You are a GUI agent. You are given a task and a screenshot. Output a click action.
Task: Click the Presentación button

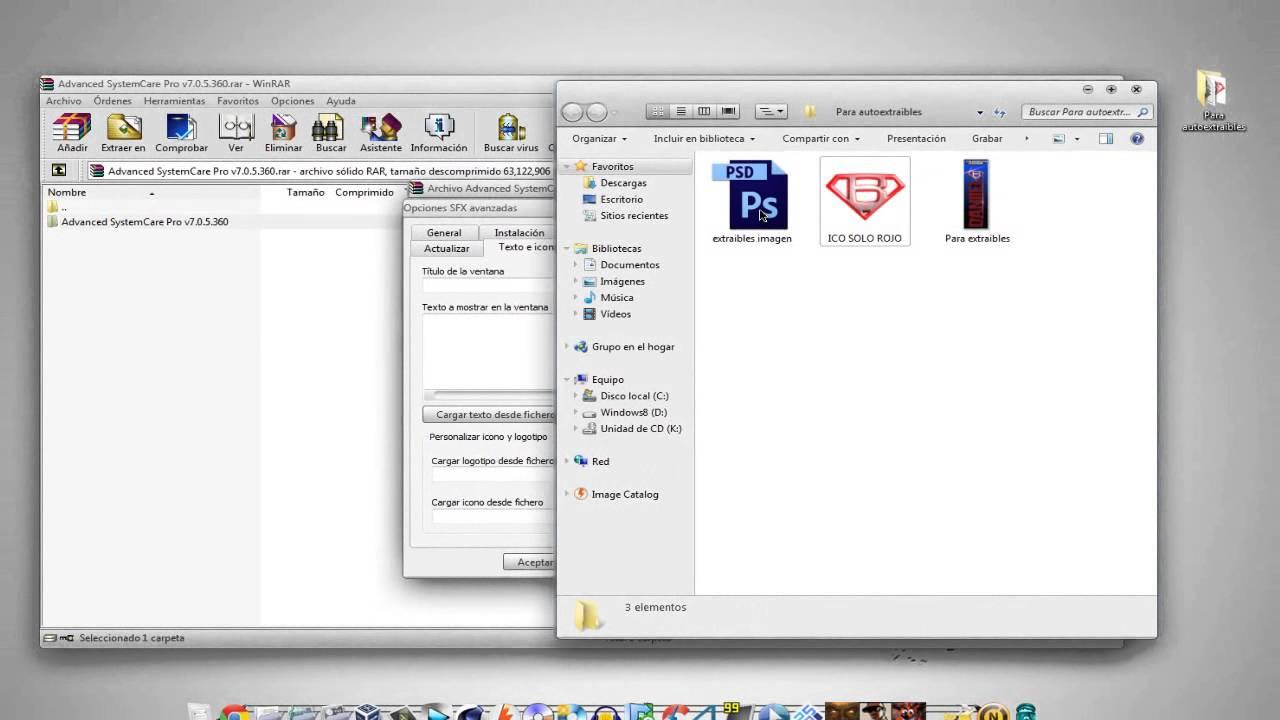(x=916, y=139)
